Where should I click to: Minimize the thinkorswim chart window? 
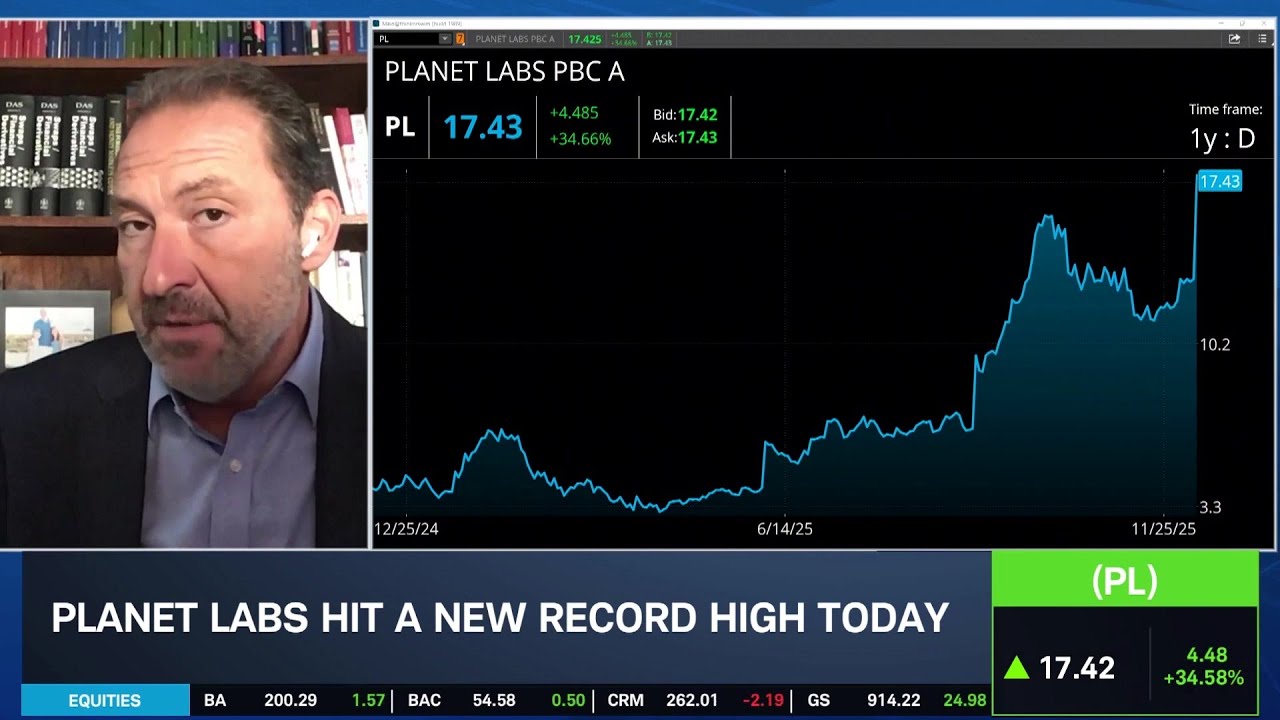tap(1221, 22)
